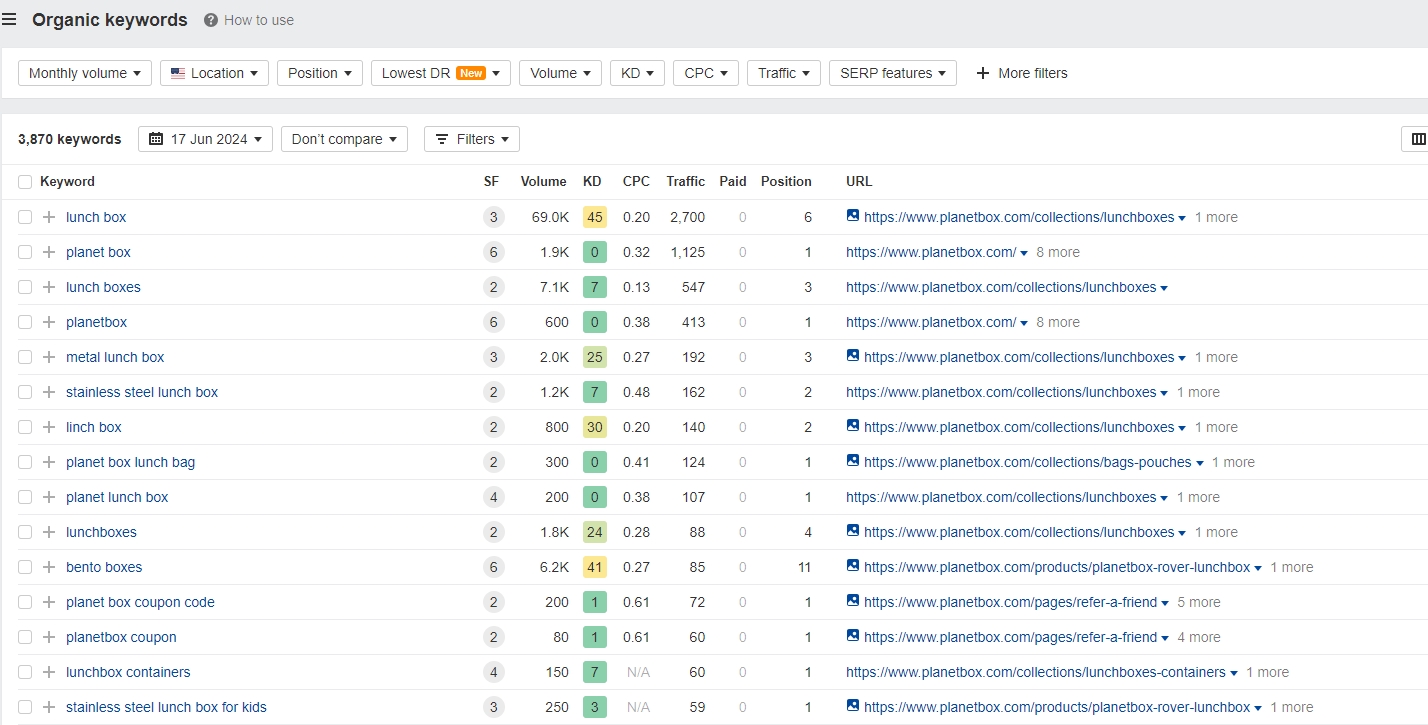Open the Don't compare dropdown
This screenshot has width=1428, height=725.
pyautogui.click(x=344, y=139)
